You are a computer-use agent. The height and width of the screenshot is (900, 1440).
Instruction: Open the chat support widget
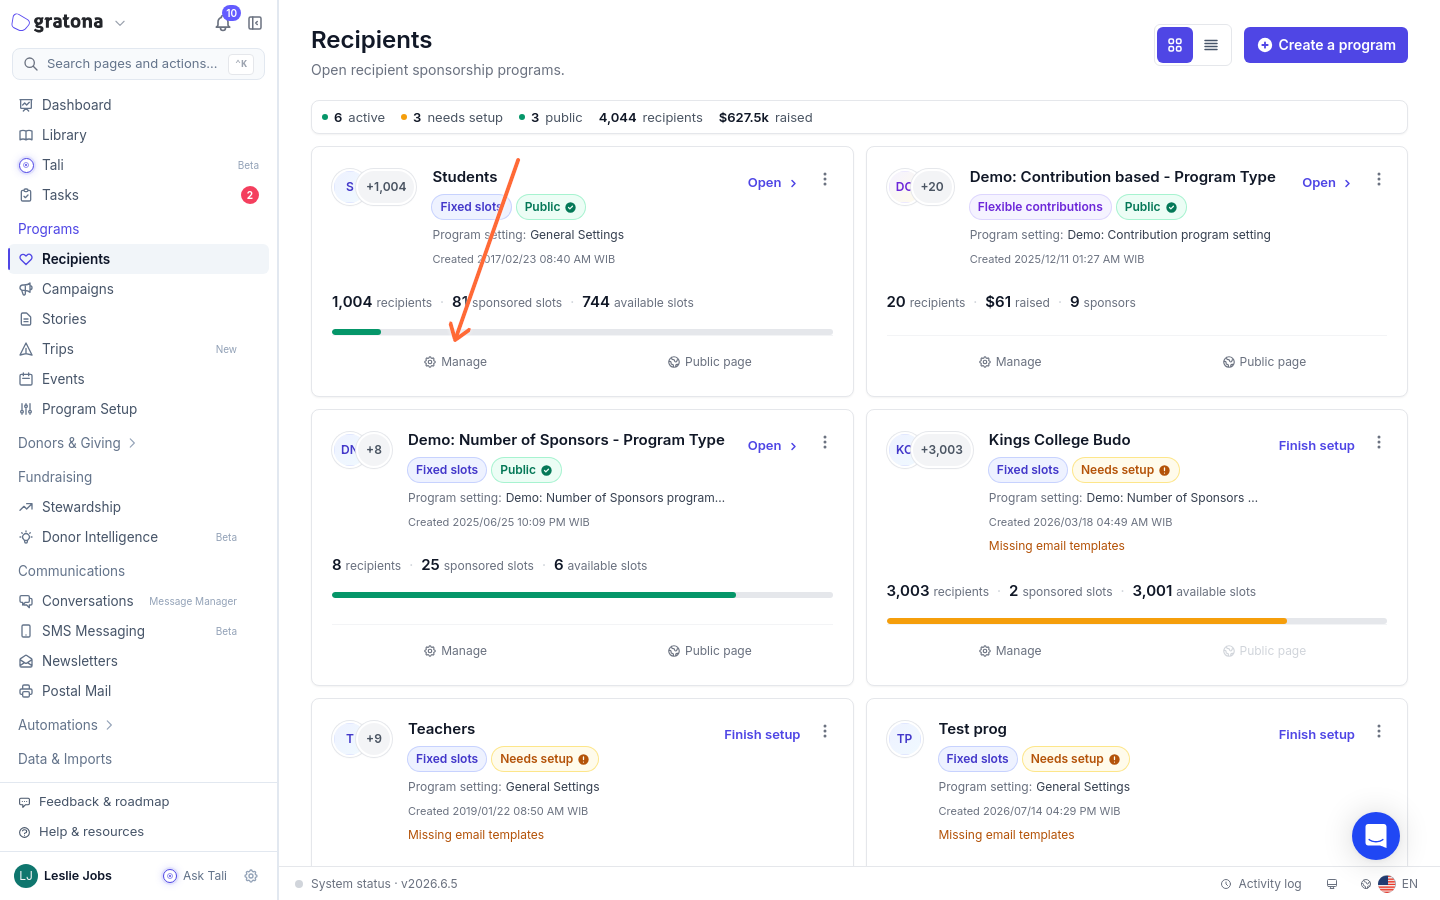click(1376, 836)
